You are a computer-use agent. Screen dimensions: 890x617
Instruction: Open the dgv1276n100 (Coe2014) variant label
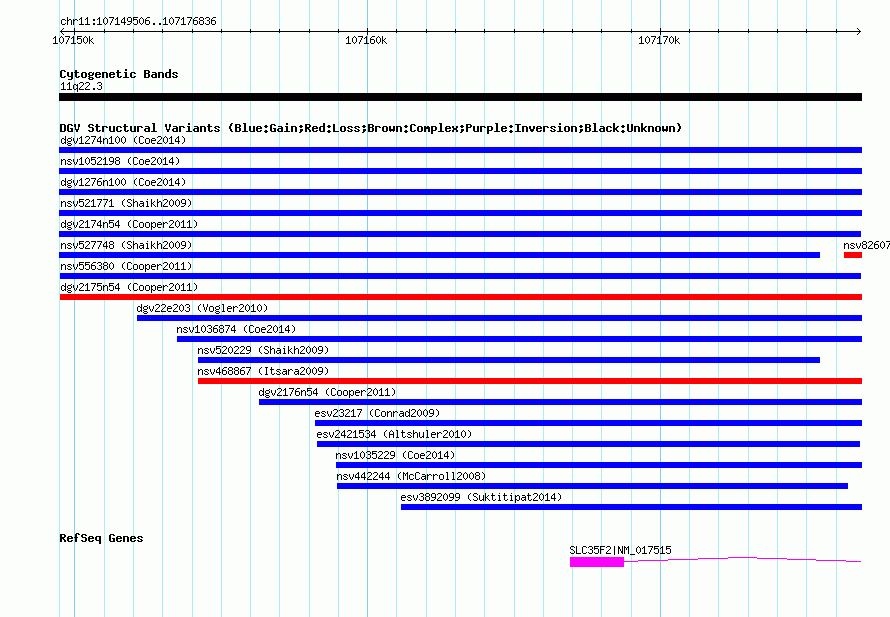point(123,182)
